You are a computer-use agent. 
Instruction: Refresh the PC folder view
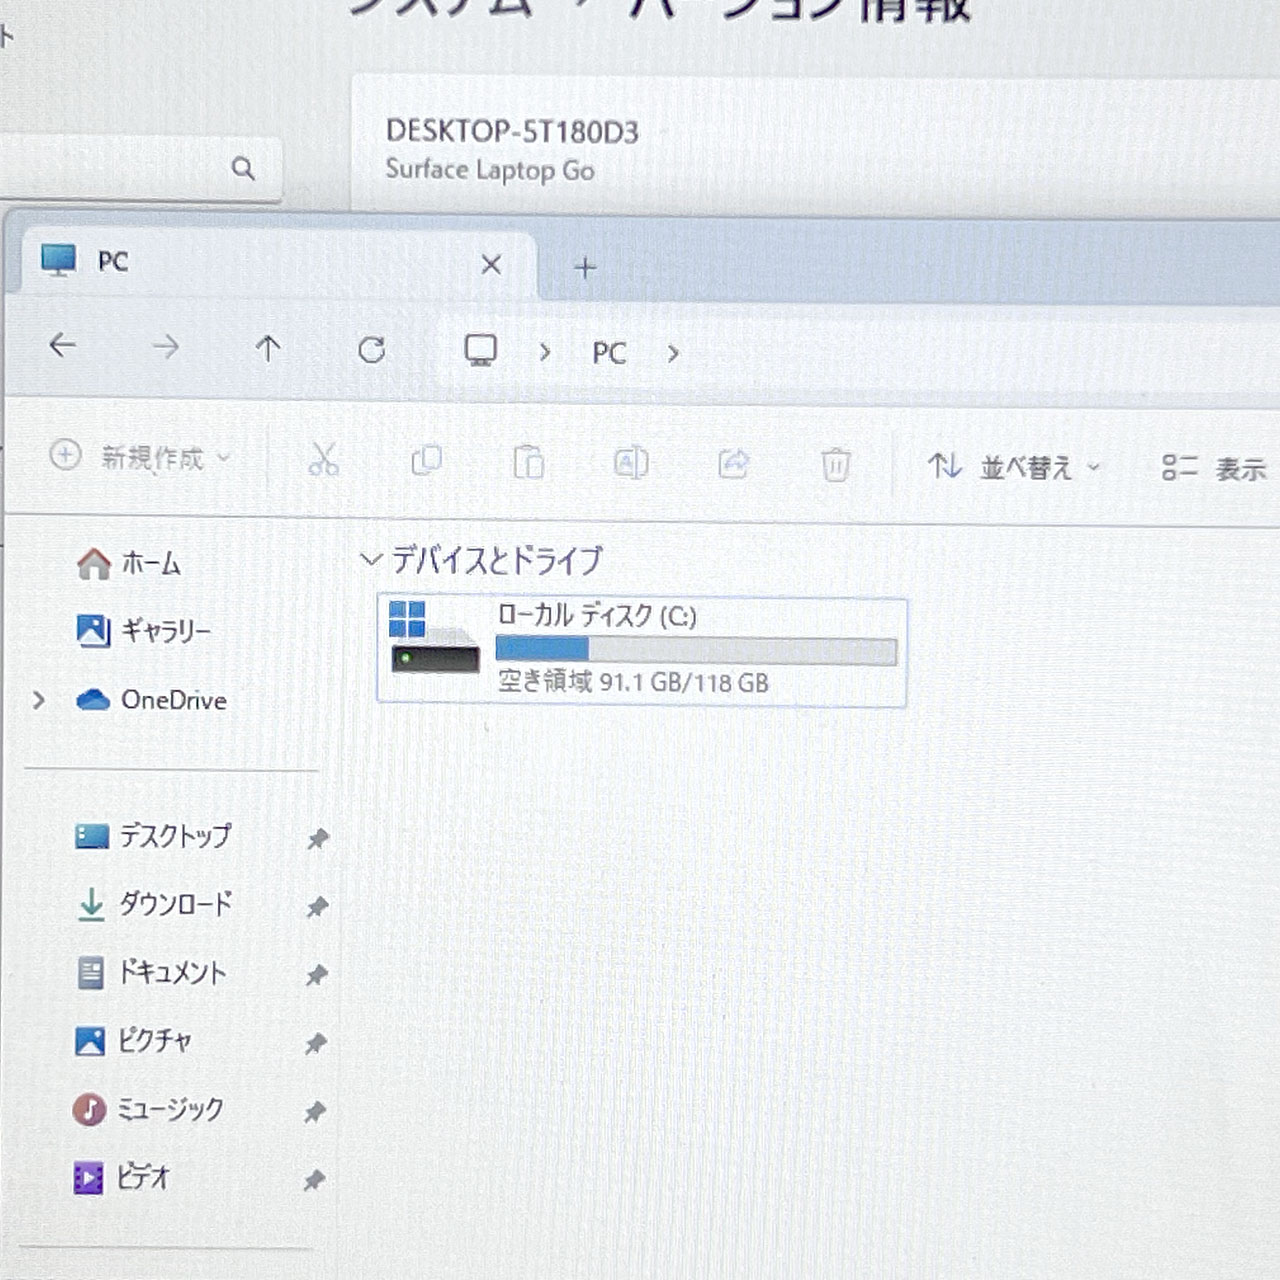(x=372, y=350)
